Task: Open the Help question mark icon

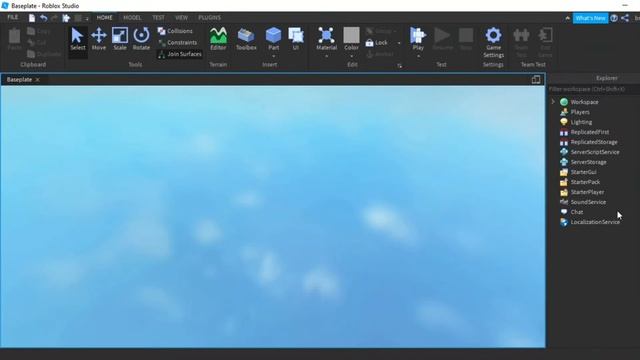Action: coord(614,18)
